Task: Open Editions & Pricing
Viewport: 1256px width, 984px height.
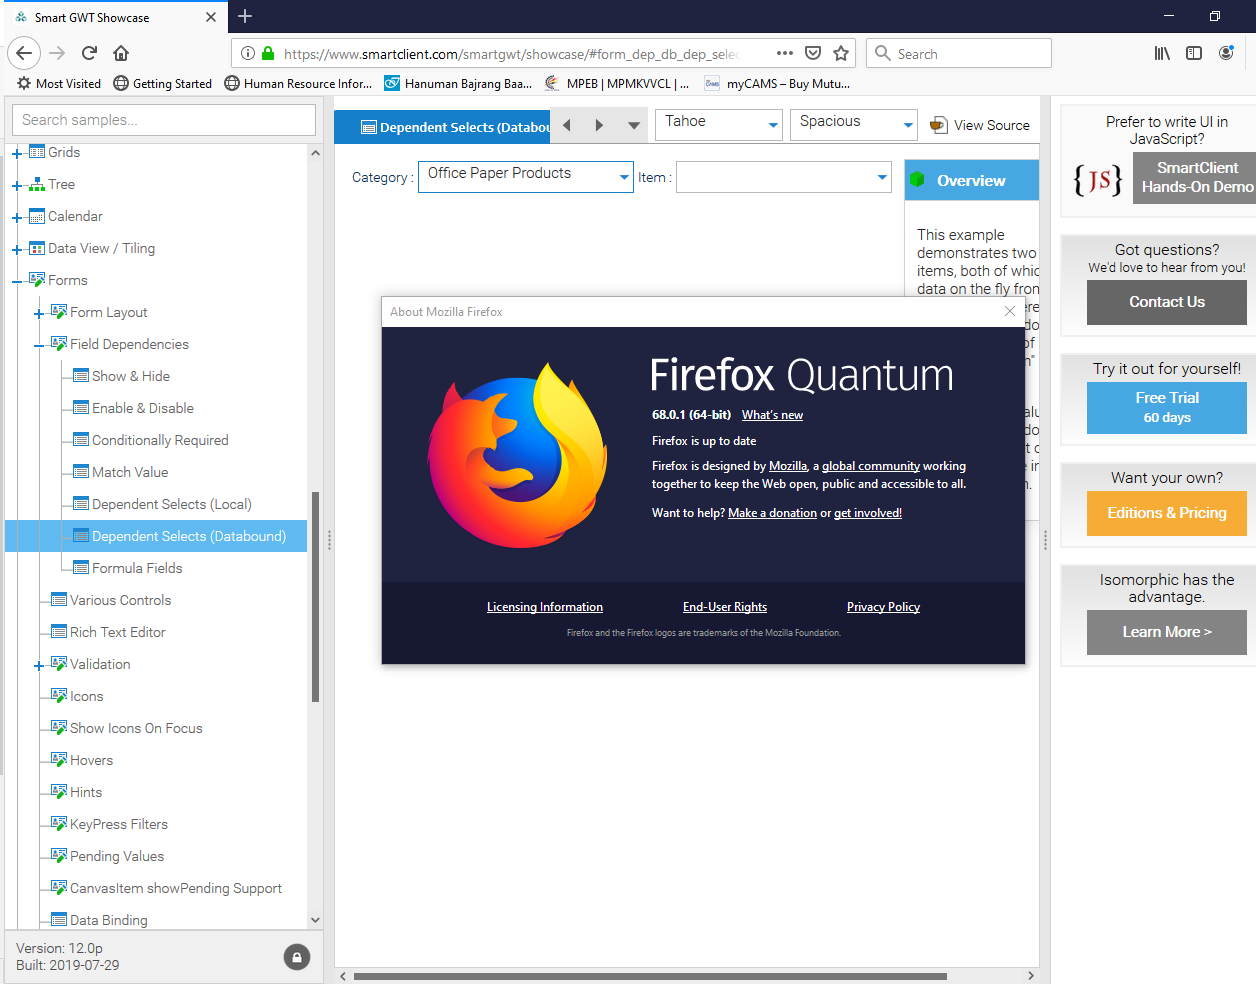Action: 1167,513
